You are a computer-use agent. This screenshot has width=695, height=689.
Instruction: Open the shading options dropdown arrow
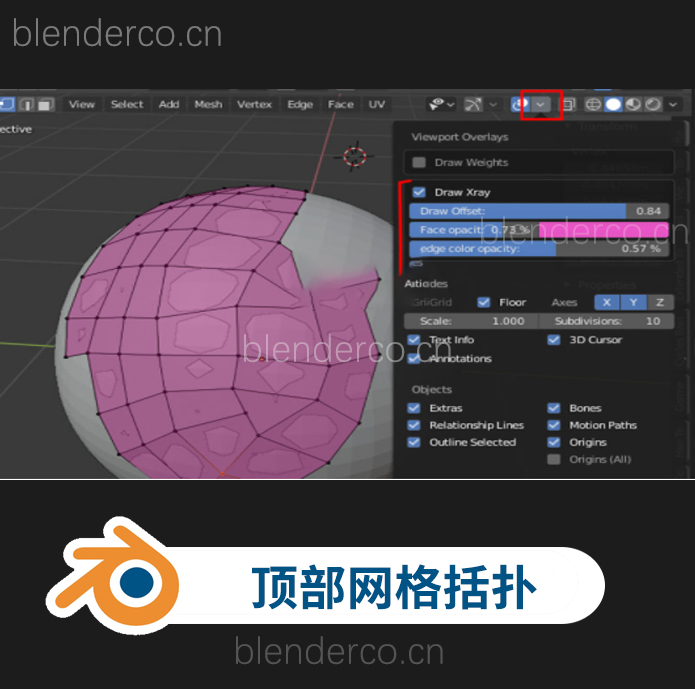coord(673,105)
